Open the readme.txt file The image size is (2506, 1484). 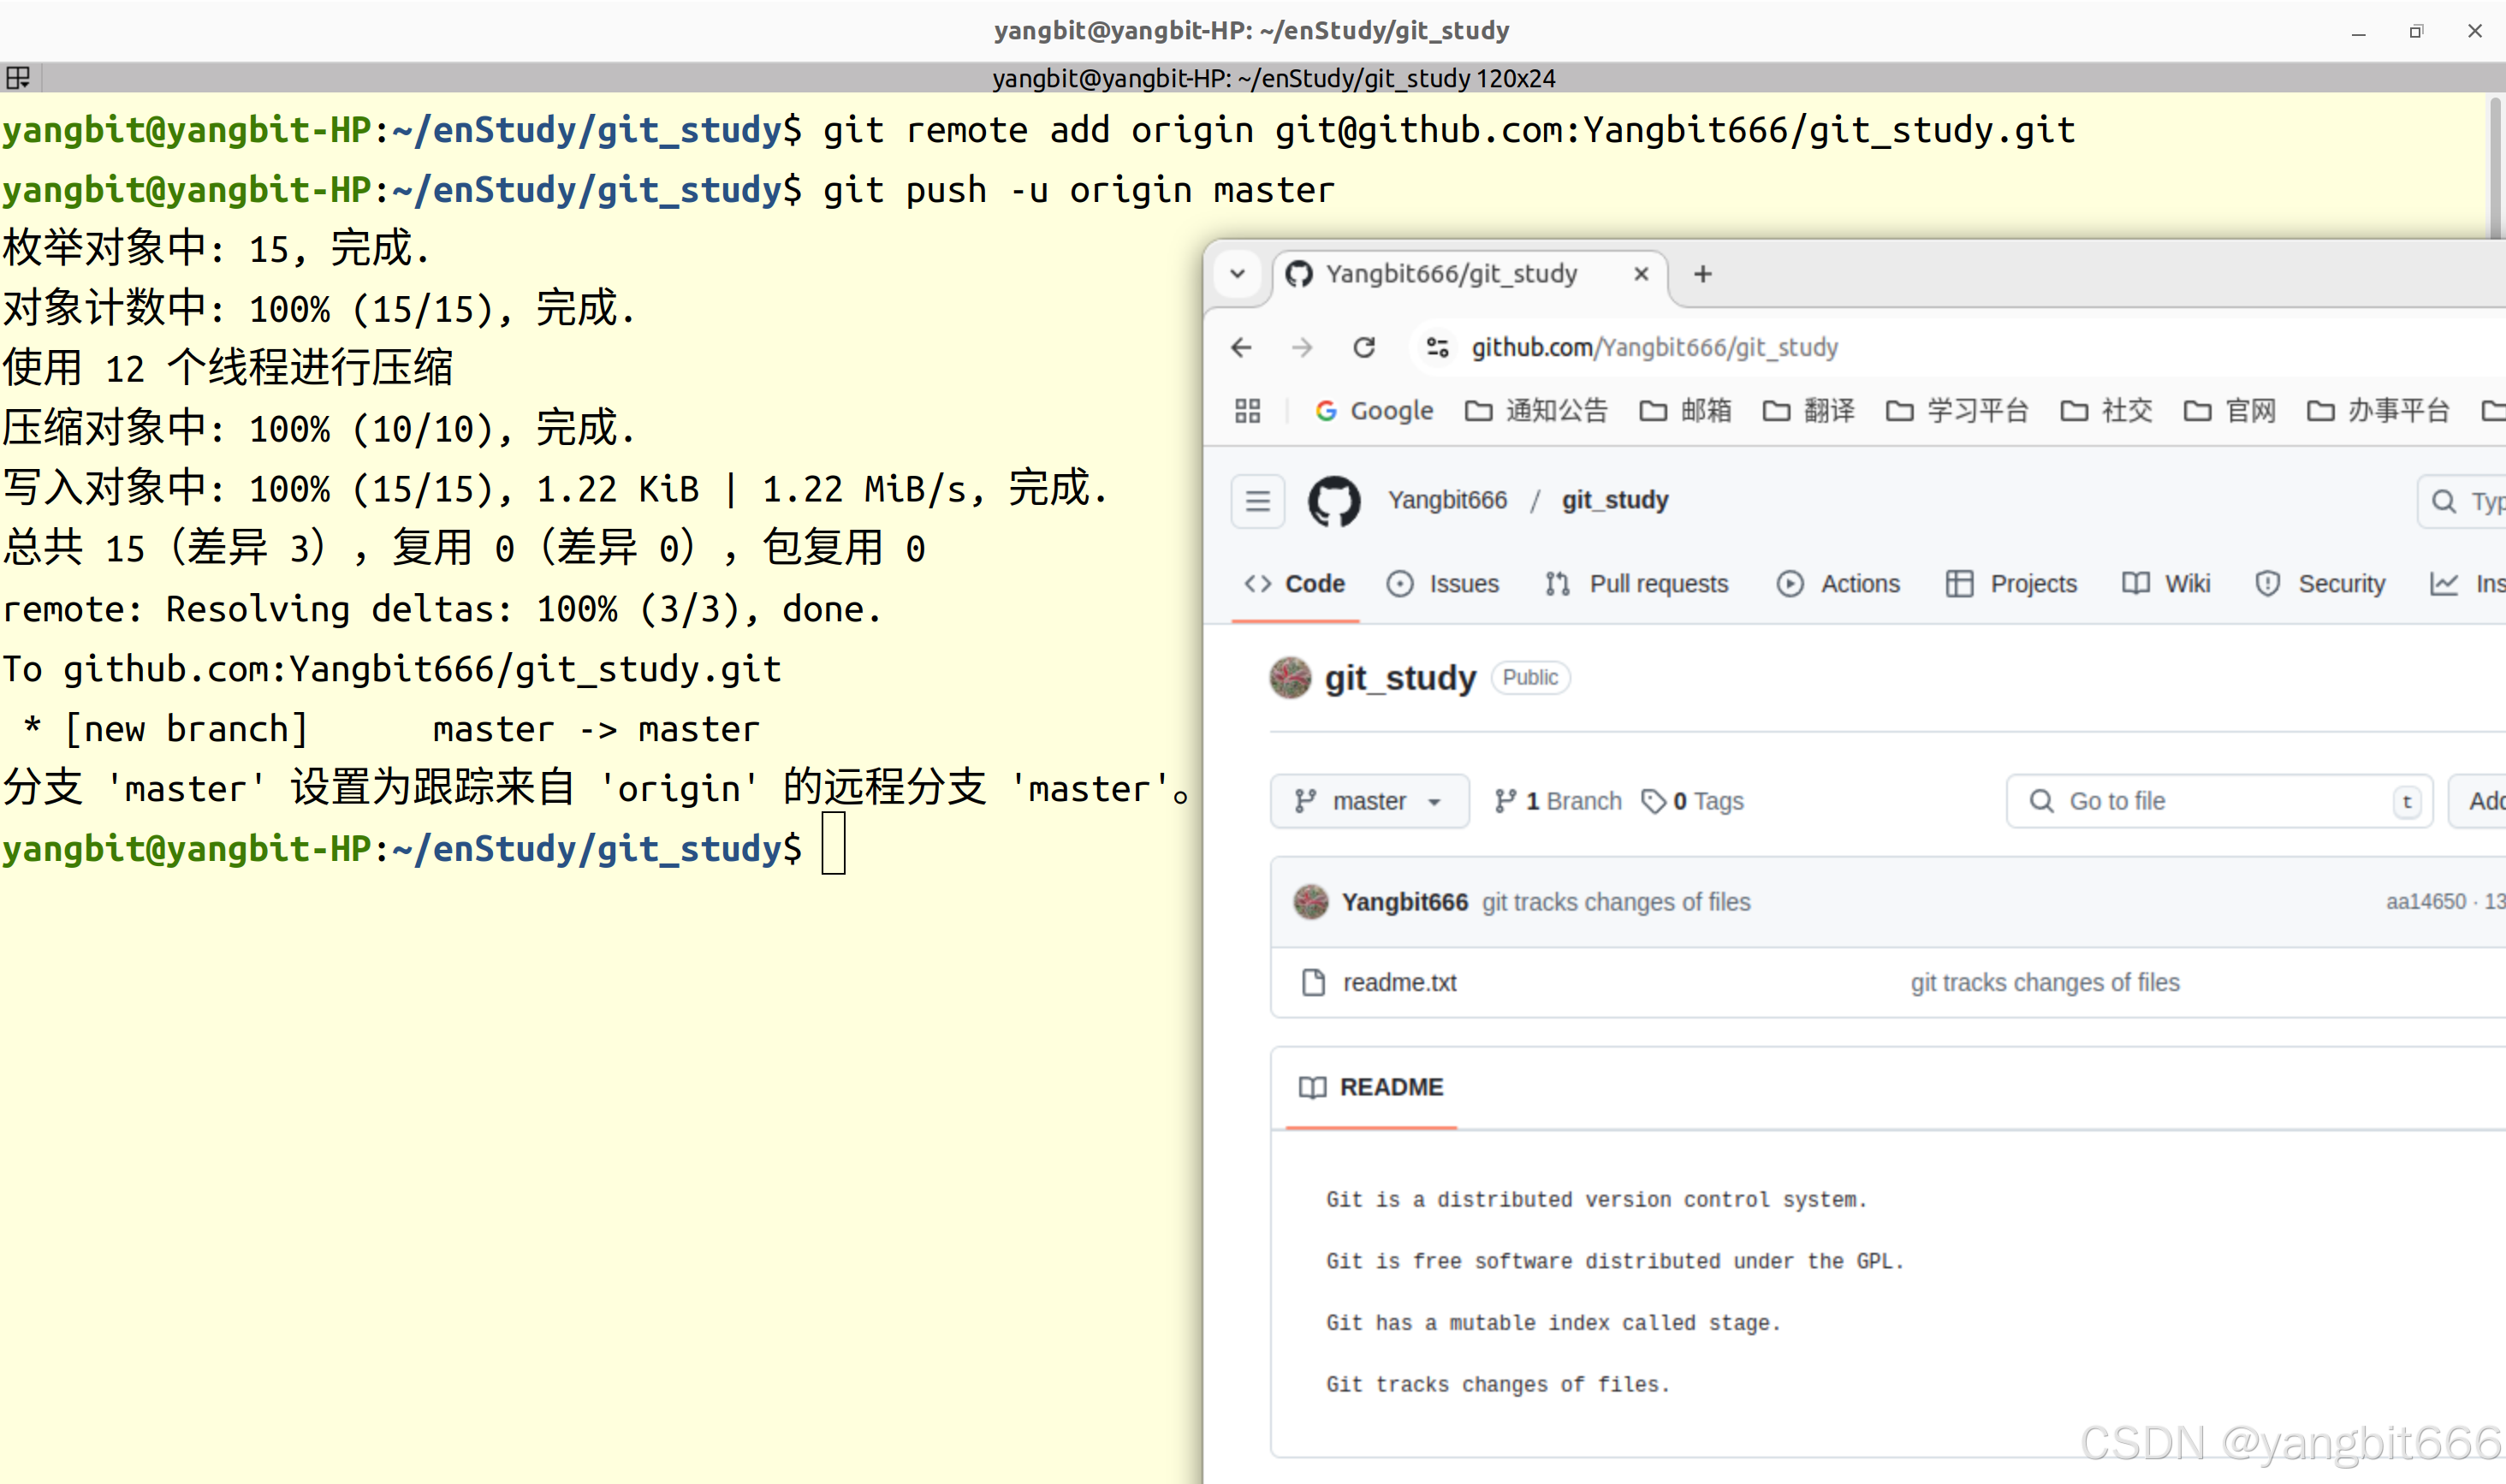point(1399,983)
